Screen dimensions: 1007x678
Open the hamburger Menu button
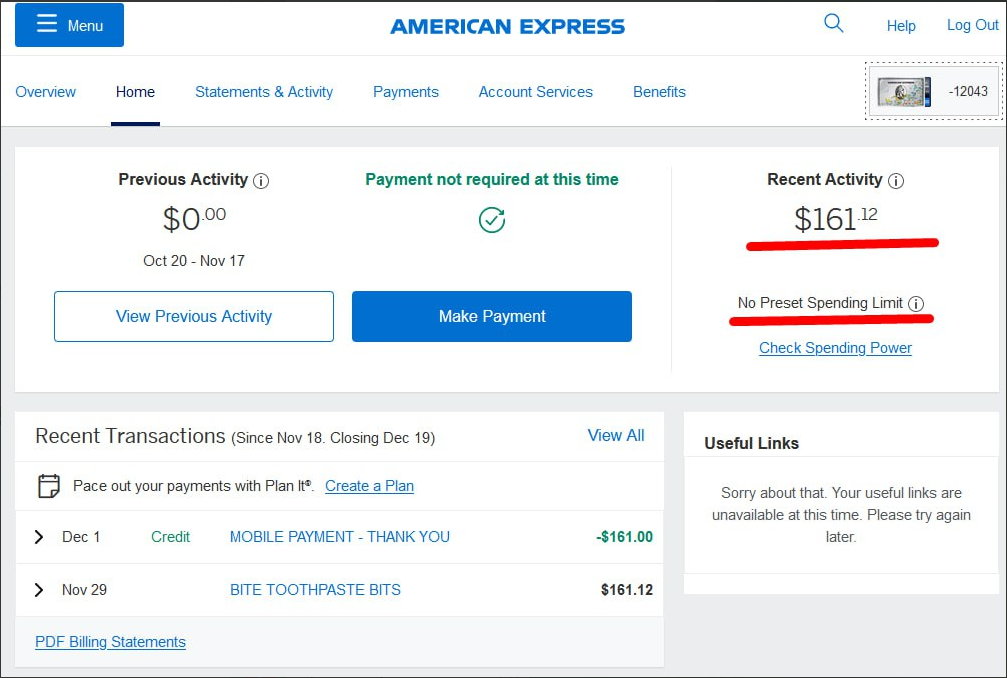coord(69,25)
